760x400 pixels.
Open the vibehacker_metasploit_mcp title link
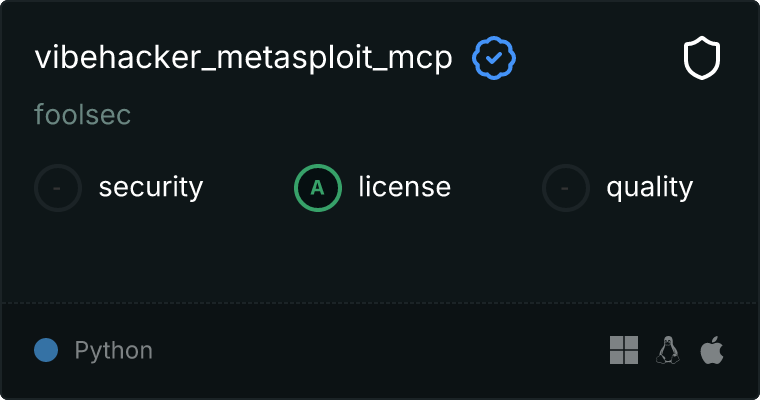pos(243,59)
